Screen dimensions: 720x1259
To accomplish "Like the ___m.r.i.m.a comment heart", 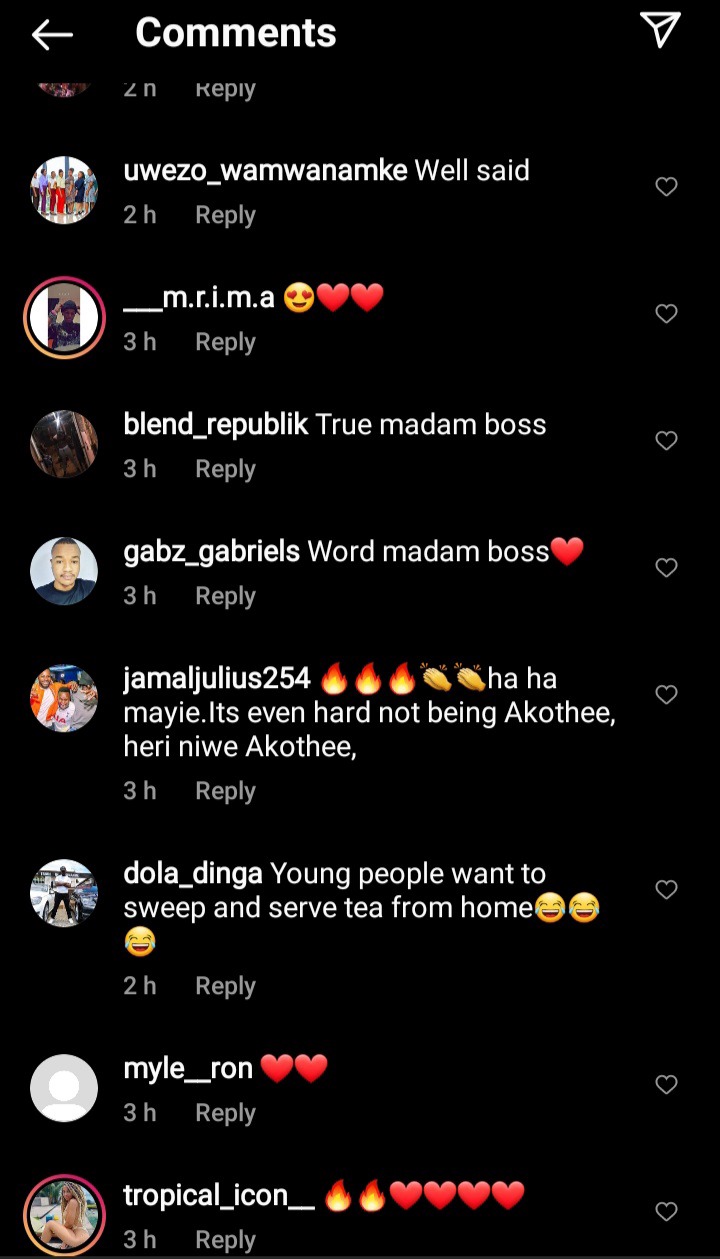I will pos(666,314).
